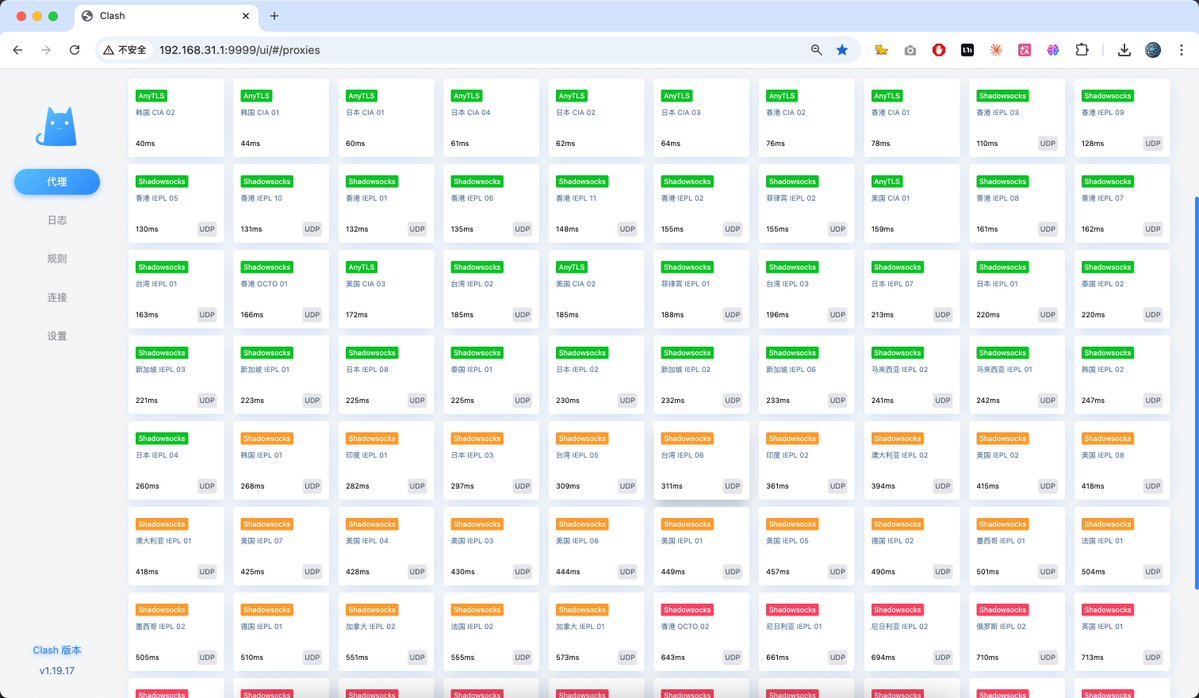Open the 规则 (Rules) sidebar tab
This screenshot has height=698, width=1199.
[x=57, y=258]
